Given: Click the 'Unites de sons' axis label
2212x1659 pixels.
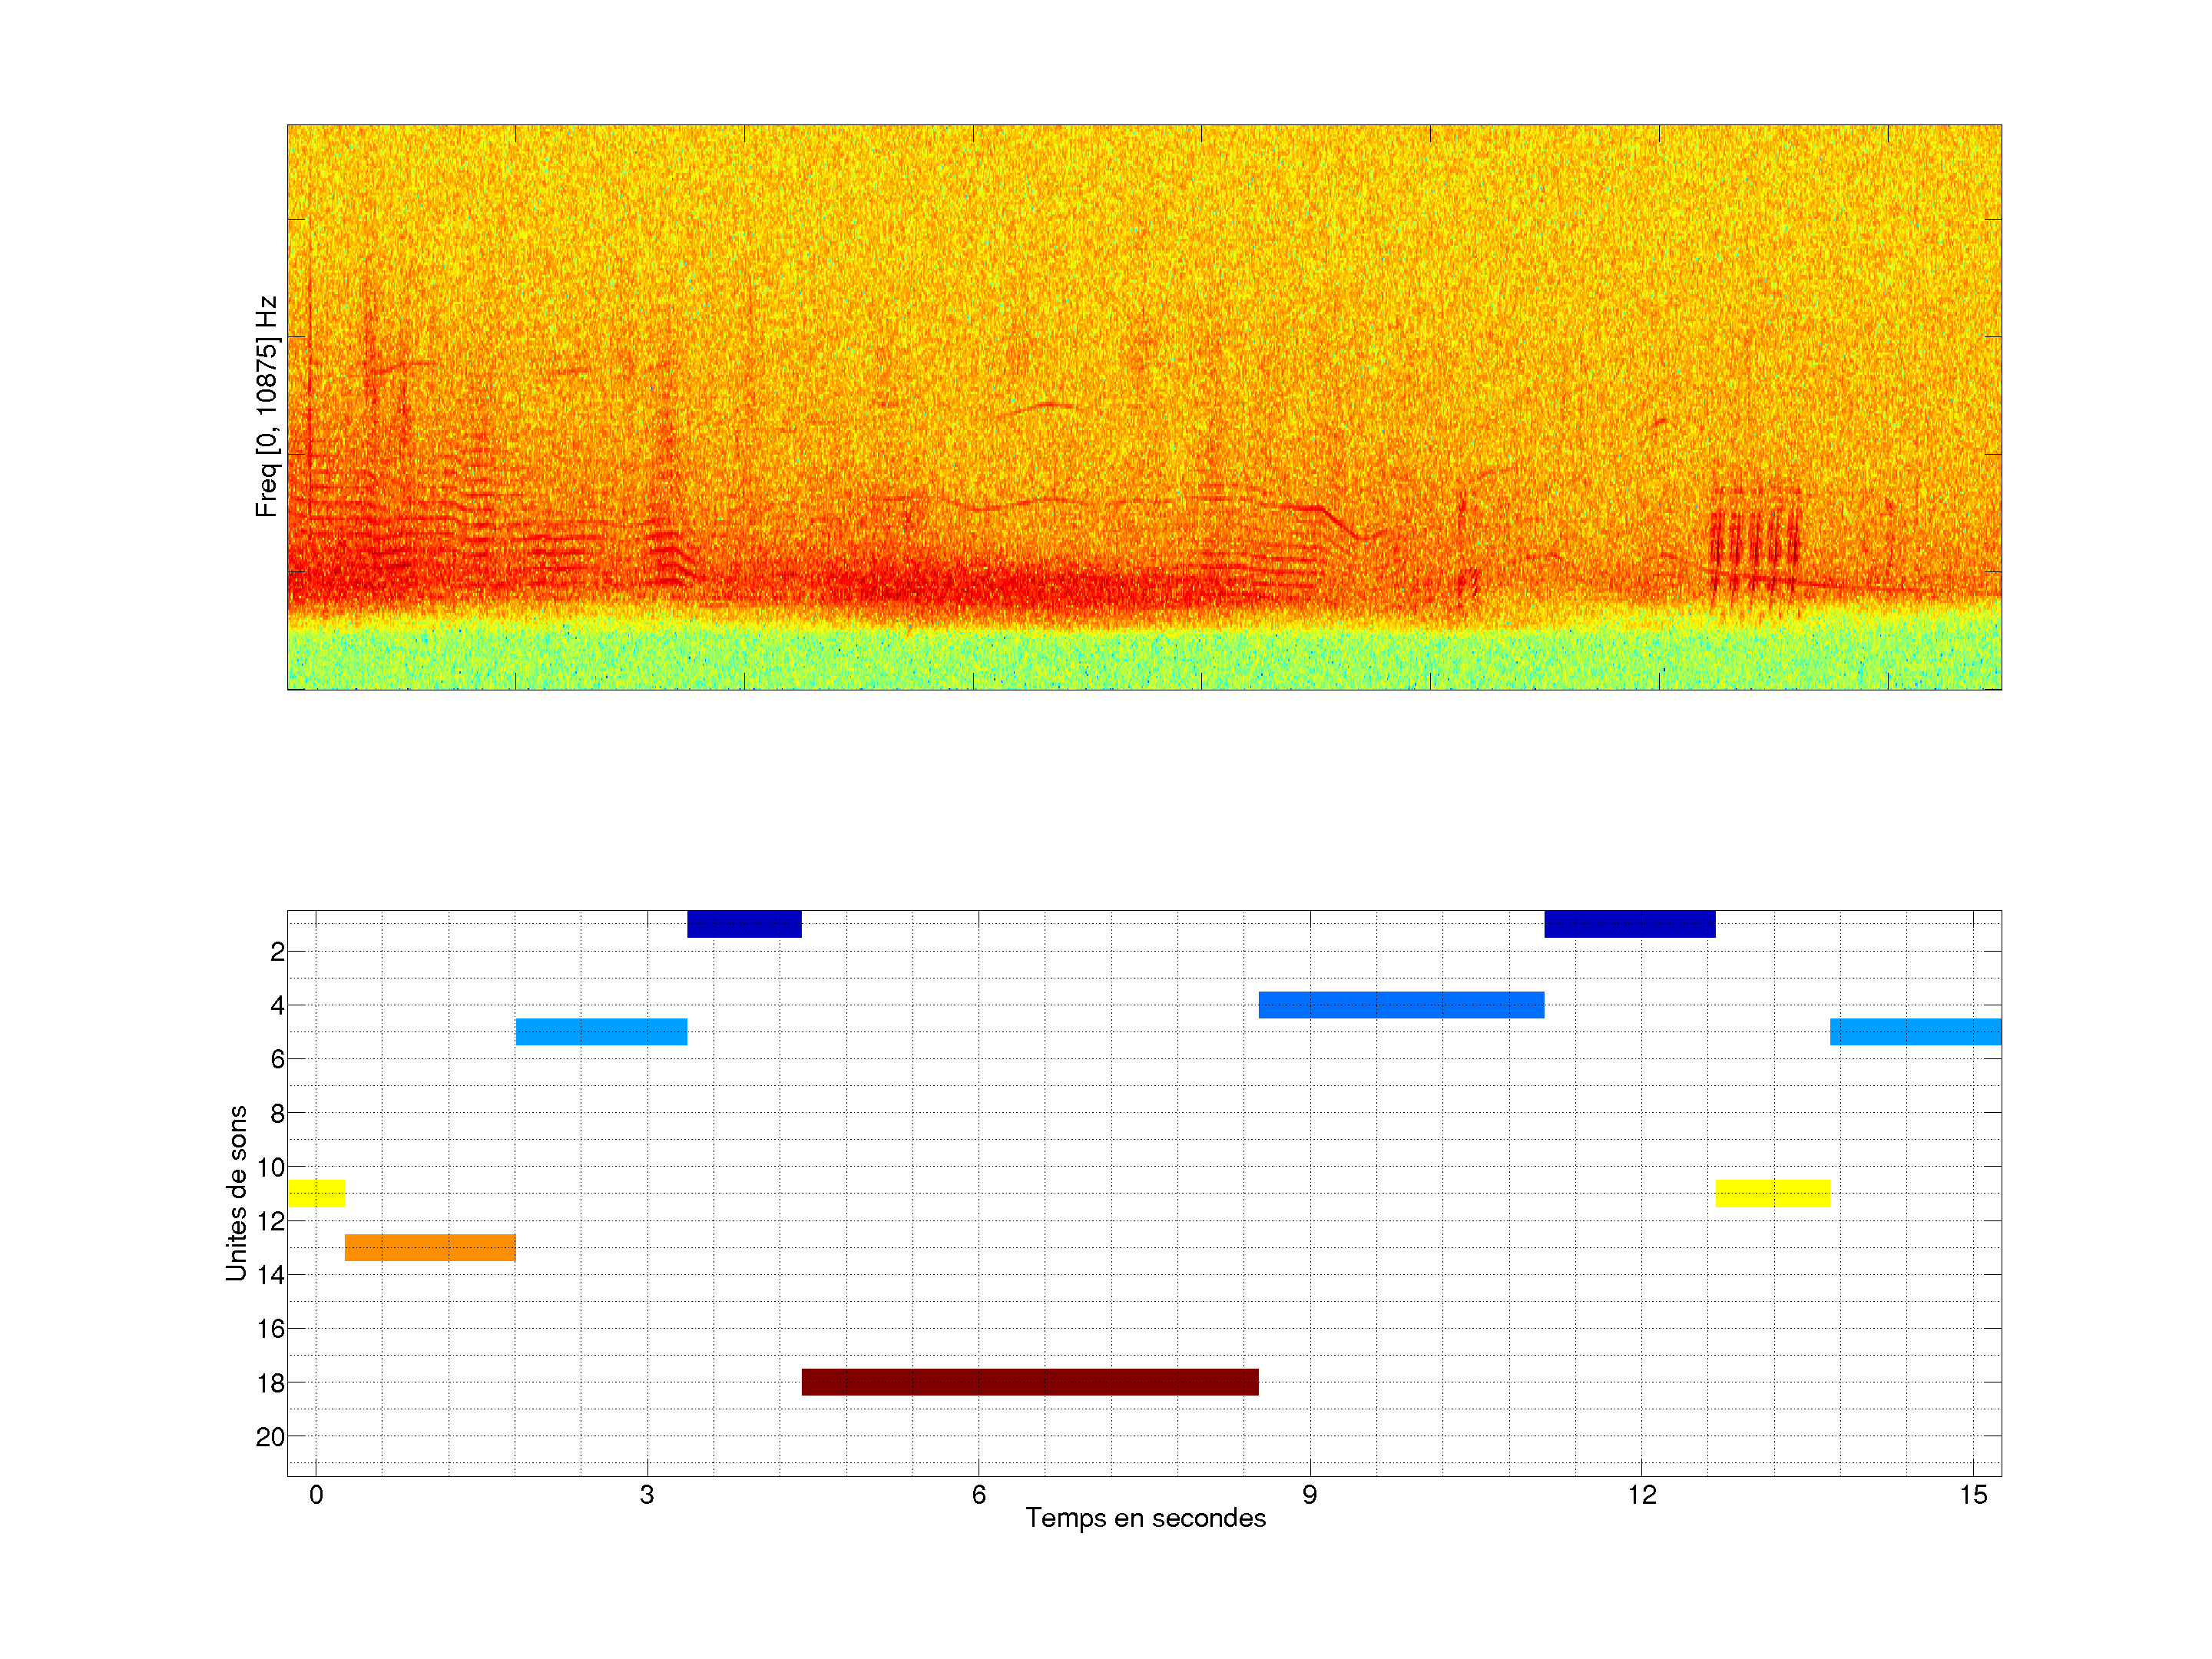Looking at the screenshot, I should [236, 1193].
